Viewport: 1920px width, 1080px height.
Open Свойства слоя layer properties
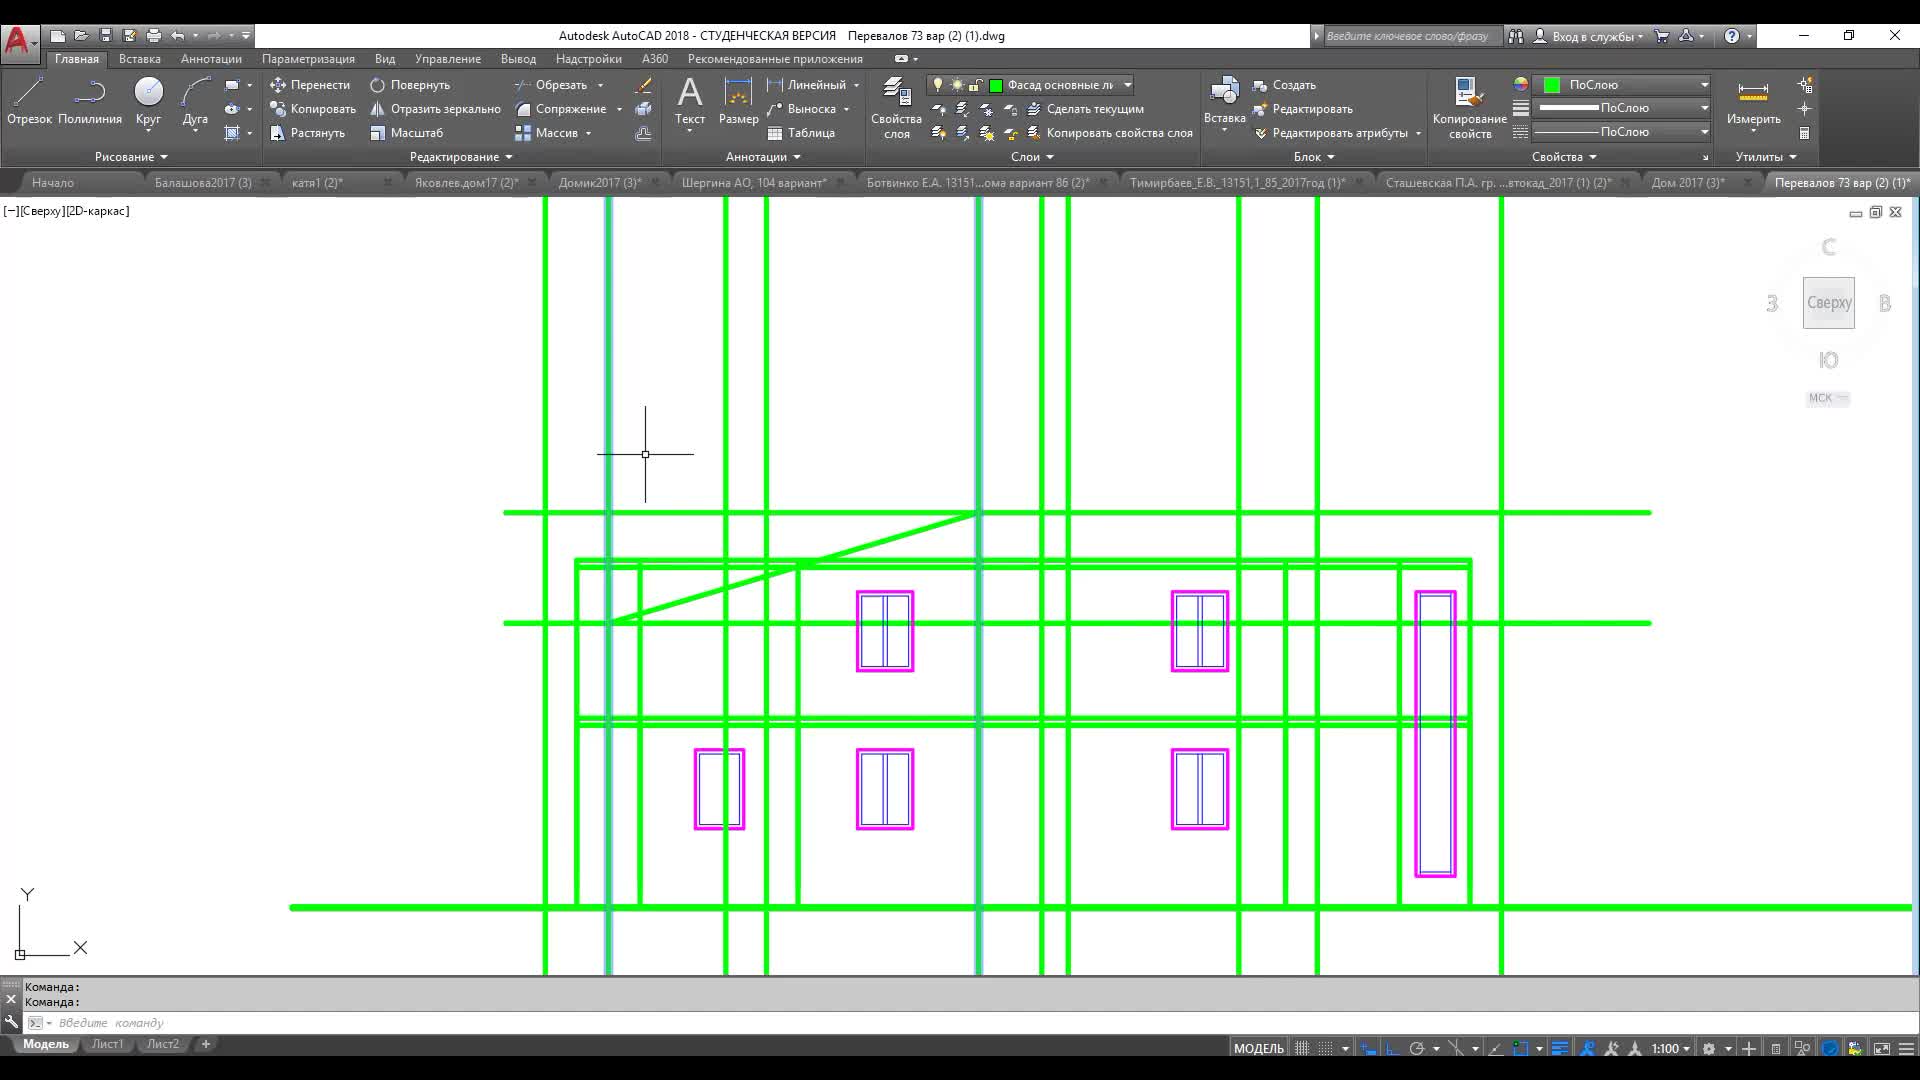[896, 108]
